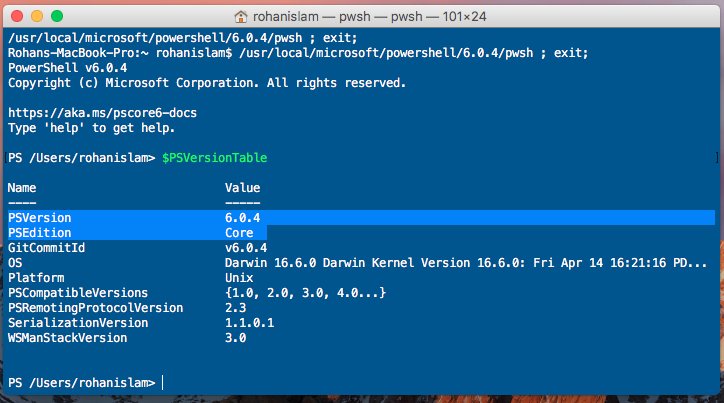Click the PSVersion value 6.0.4
The height and width of the screenshot is (403, 724).
242,218
